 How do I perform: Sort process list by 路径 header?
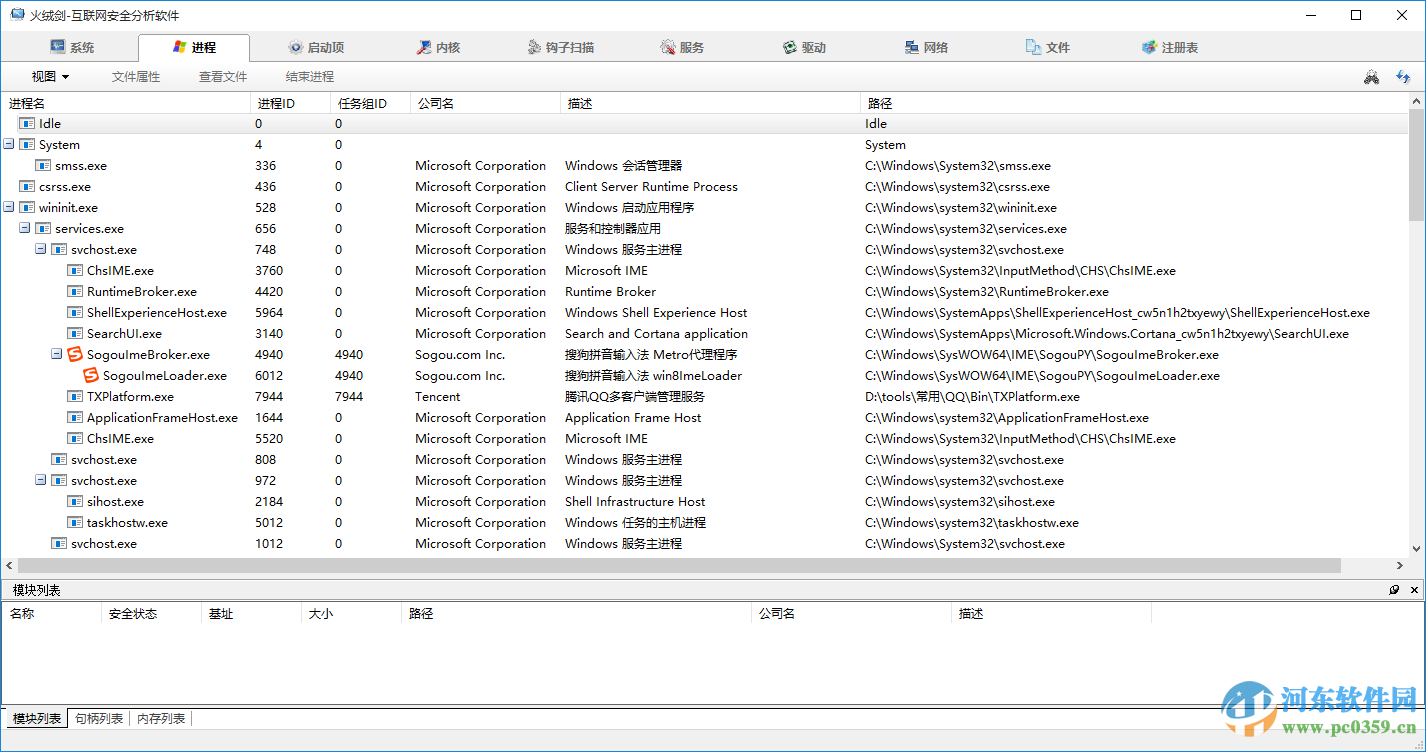(x=1135, y=103)
